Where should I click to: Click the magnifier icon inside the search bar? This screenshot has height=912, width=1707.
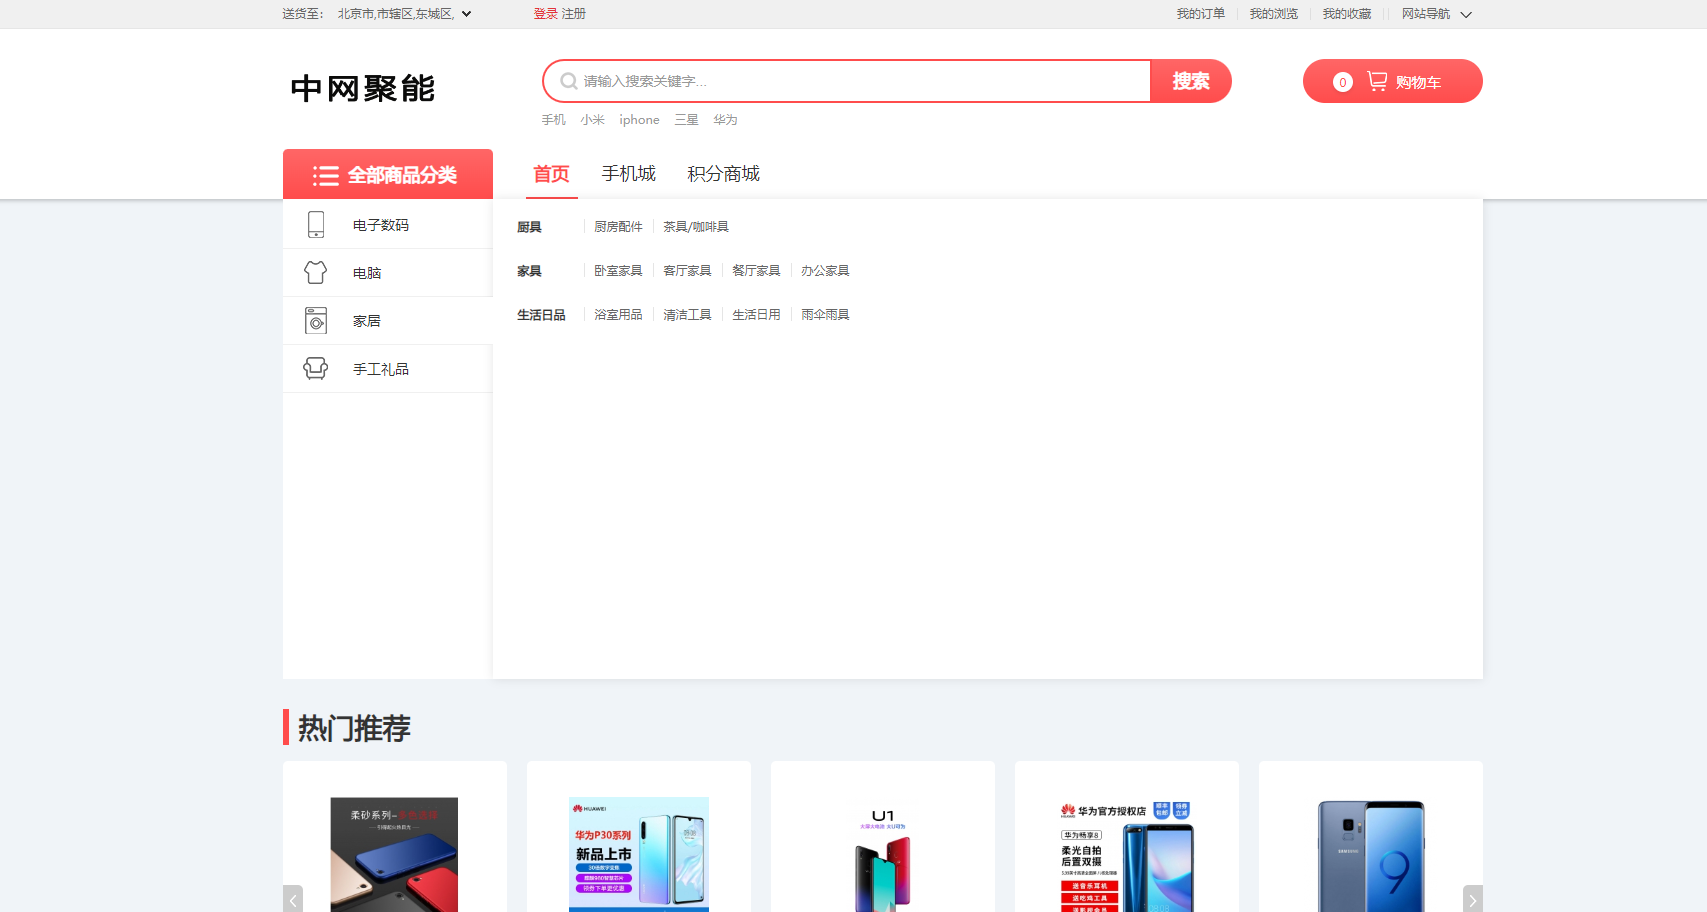pyautogui.click(x=568, y=81)
